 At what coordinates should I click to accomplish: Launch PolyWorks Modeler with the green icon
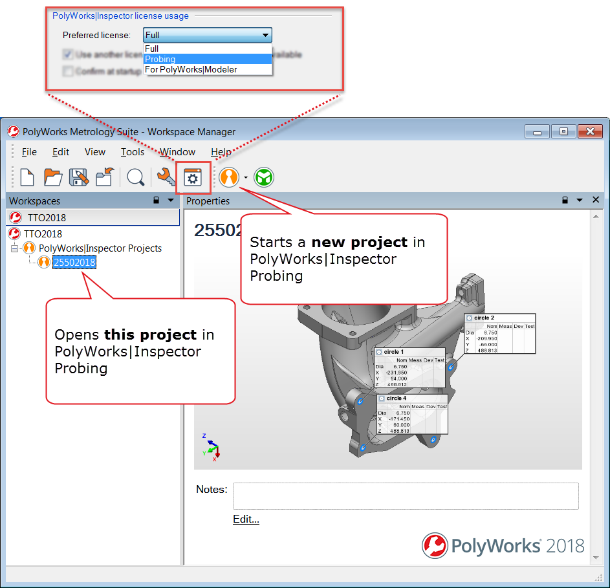pyautogui.click(x=264, y=177)
